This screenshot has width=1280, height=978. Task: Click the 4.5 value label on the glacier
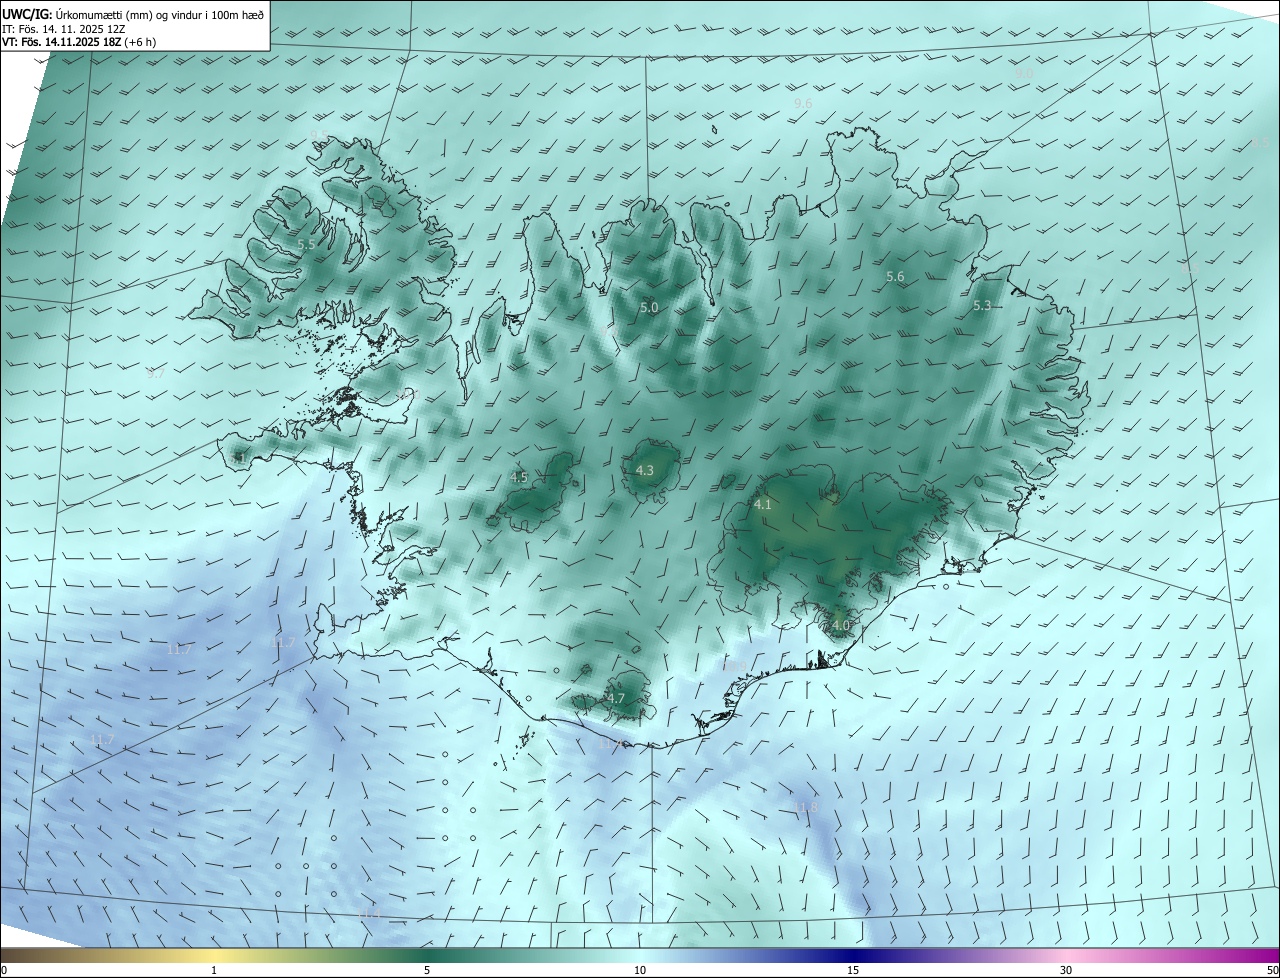coord(519,478)
